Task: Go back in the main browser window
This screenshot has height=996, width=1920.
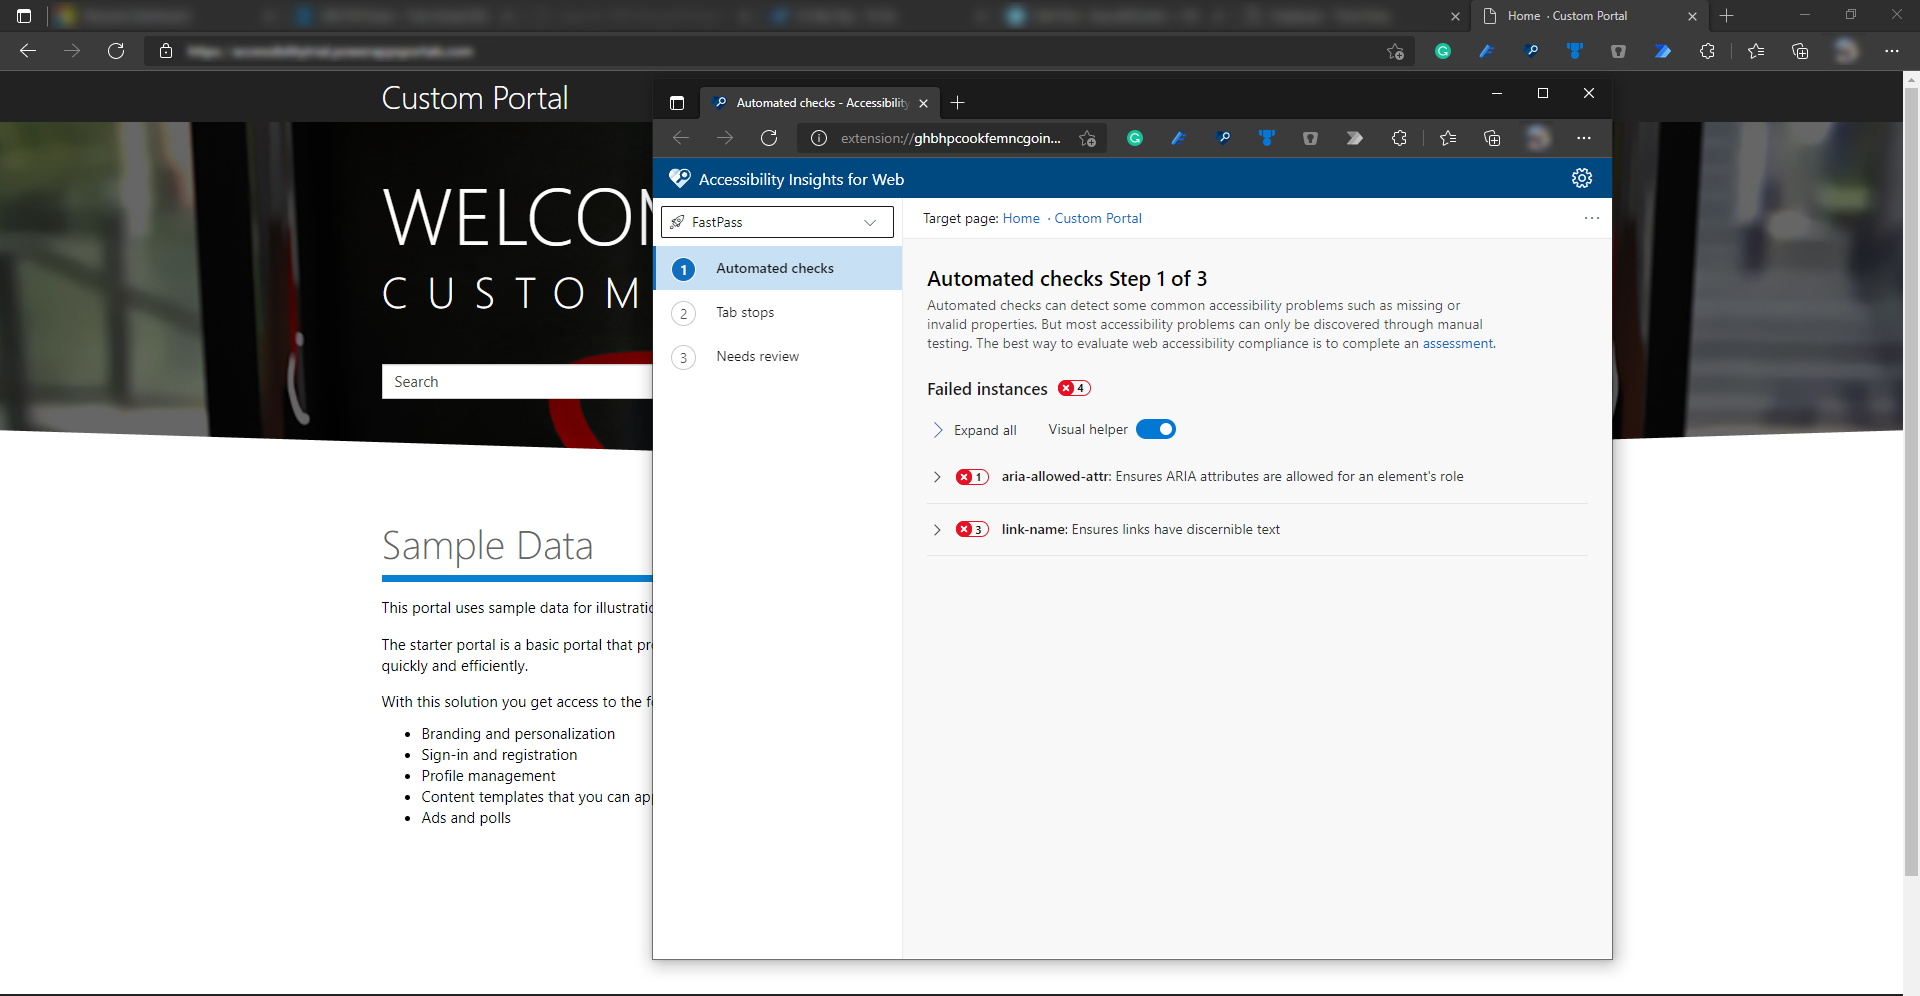Action: (x=28, y=51)
